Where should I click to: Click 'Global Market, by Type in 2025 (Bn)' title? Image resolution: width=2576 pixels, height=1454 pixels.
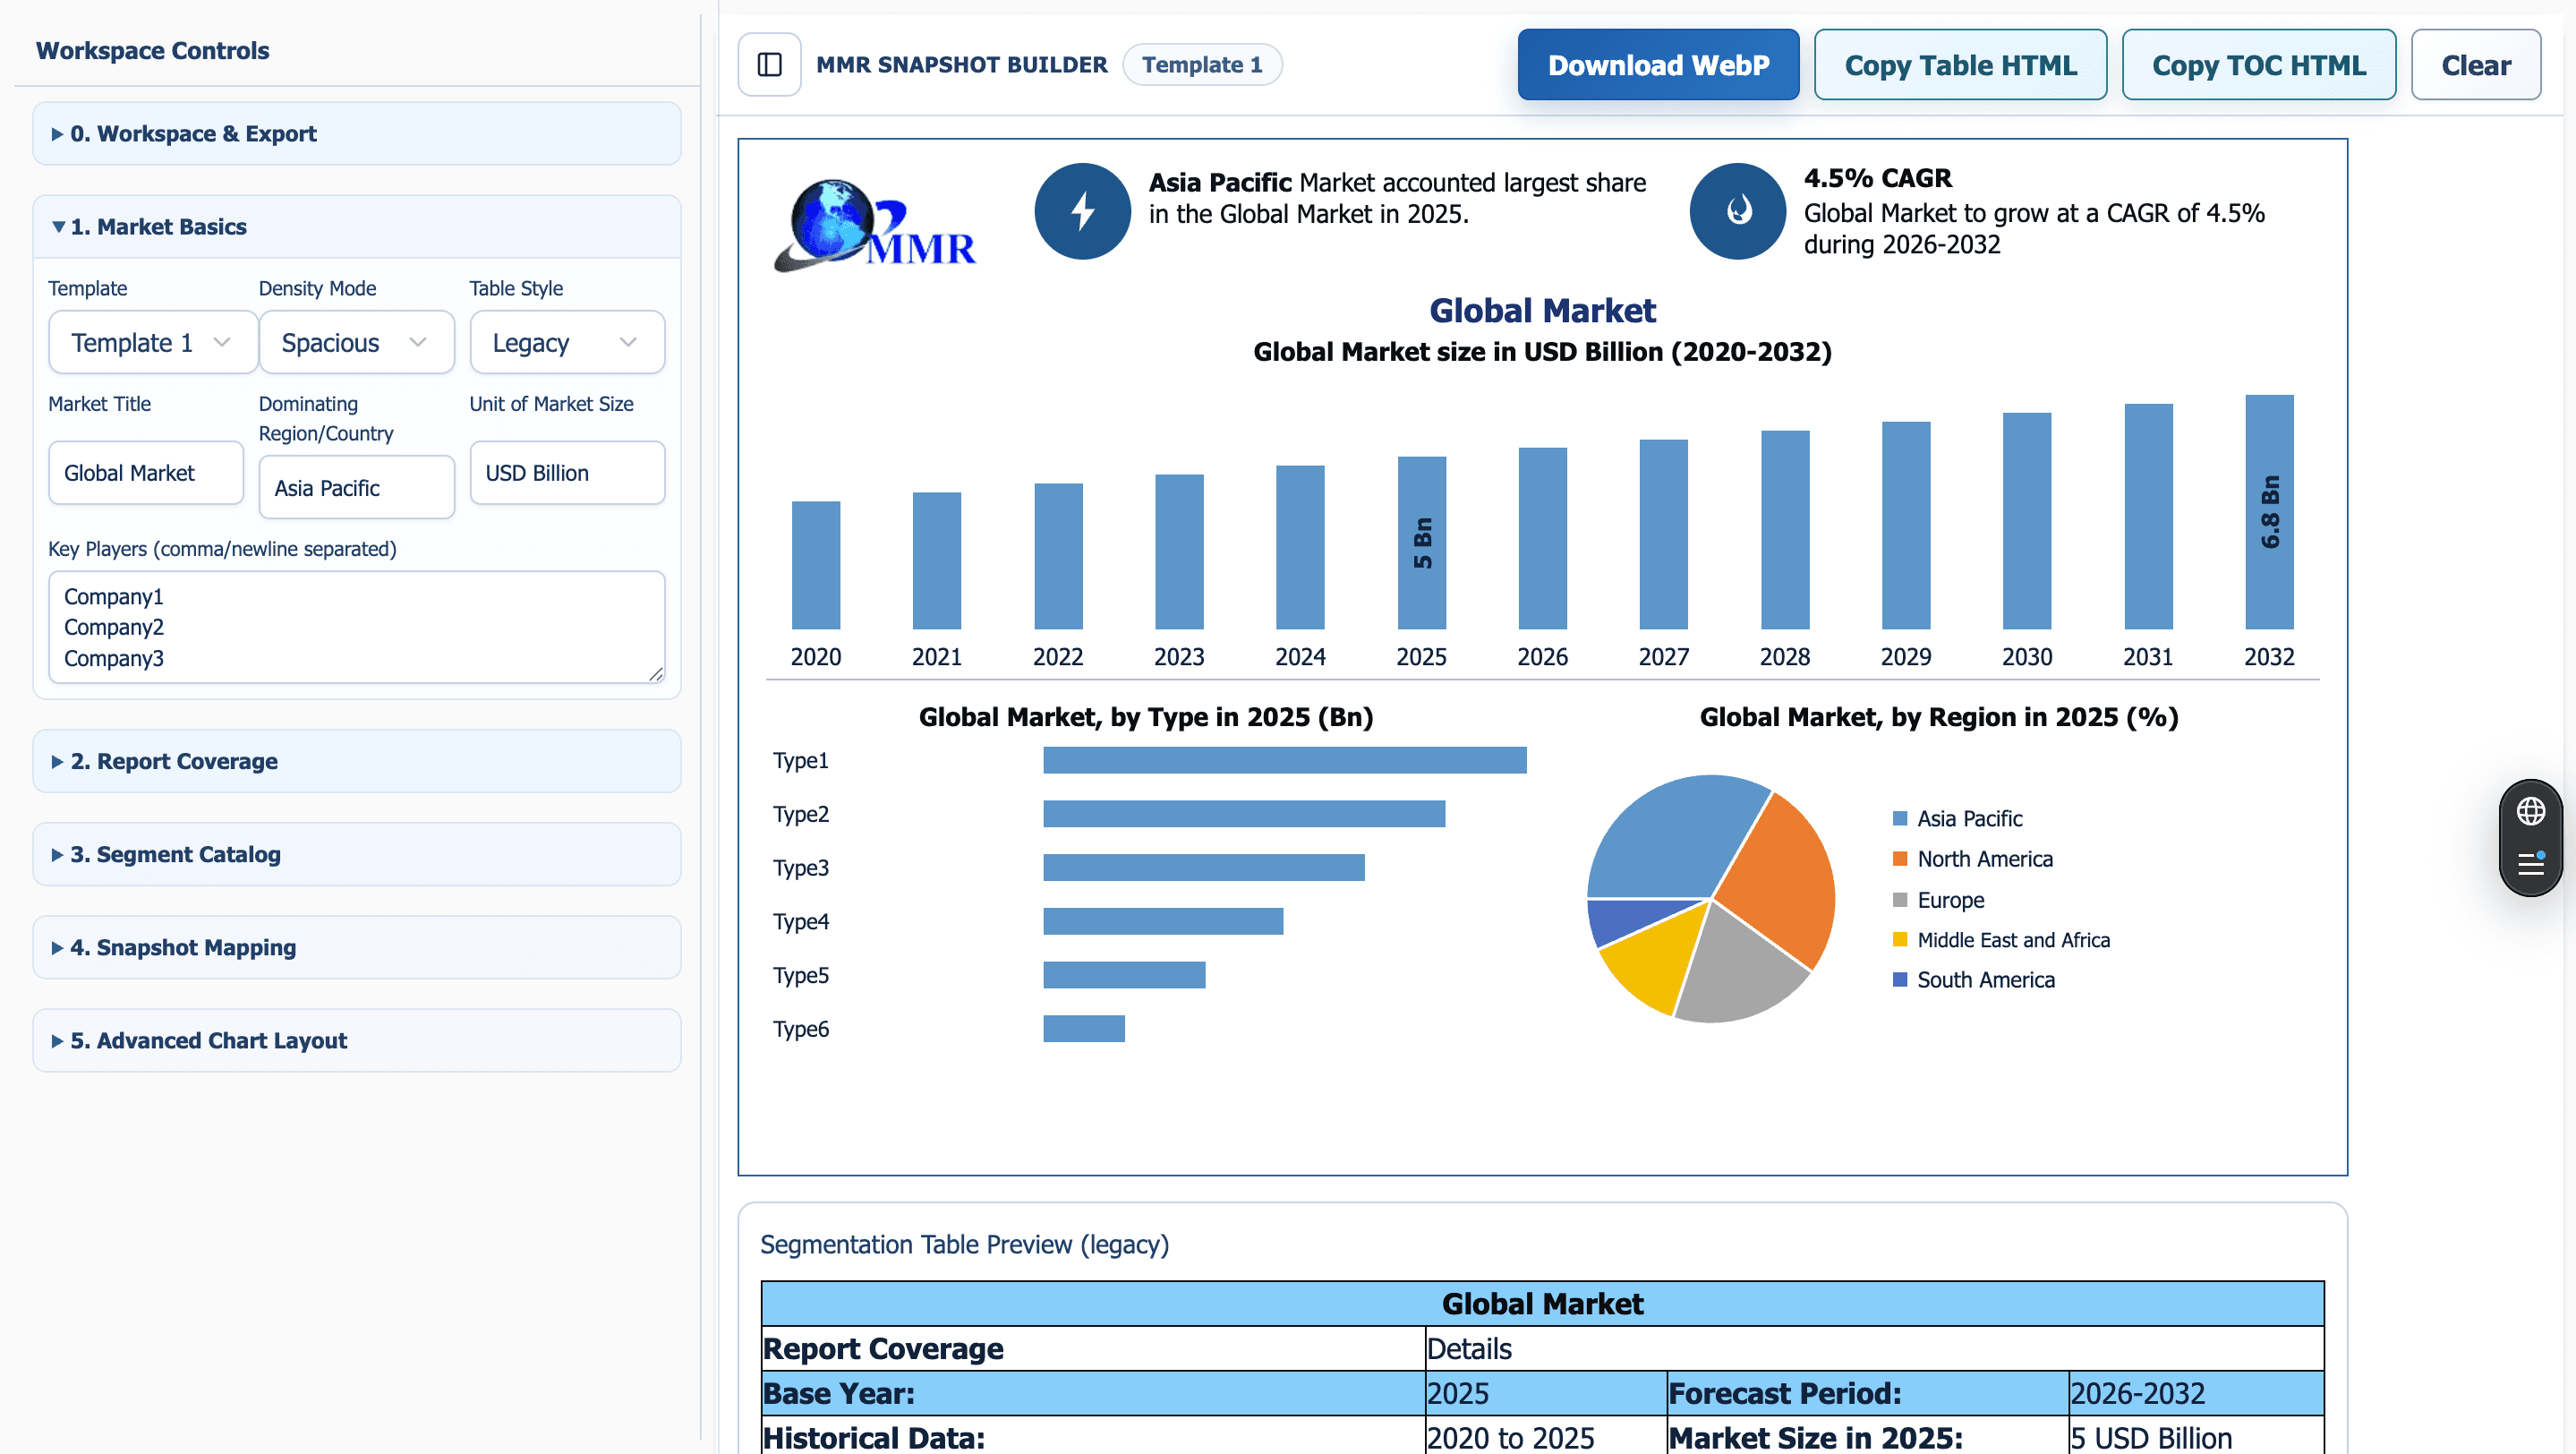point(1146,717)
